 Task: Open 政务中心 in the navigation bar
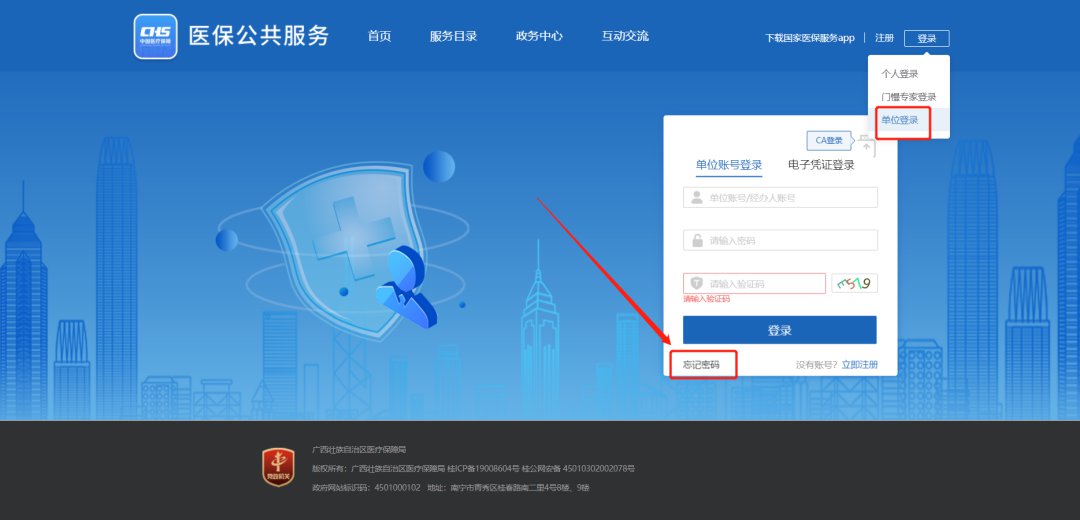539,36
